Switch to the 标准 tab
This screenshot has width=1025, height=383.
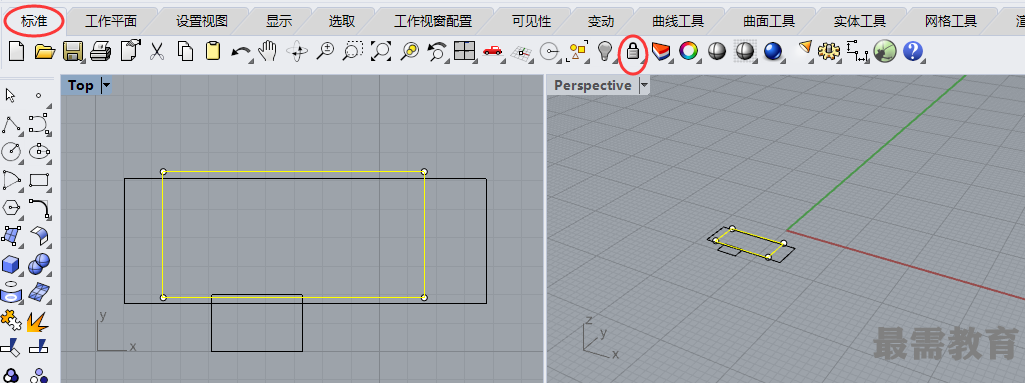coord(34,22)
